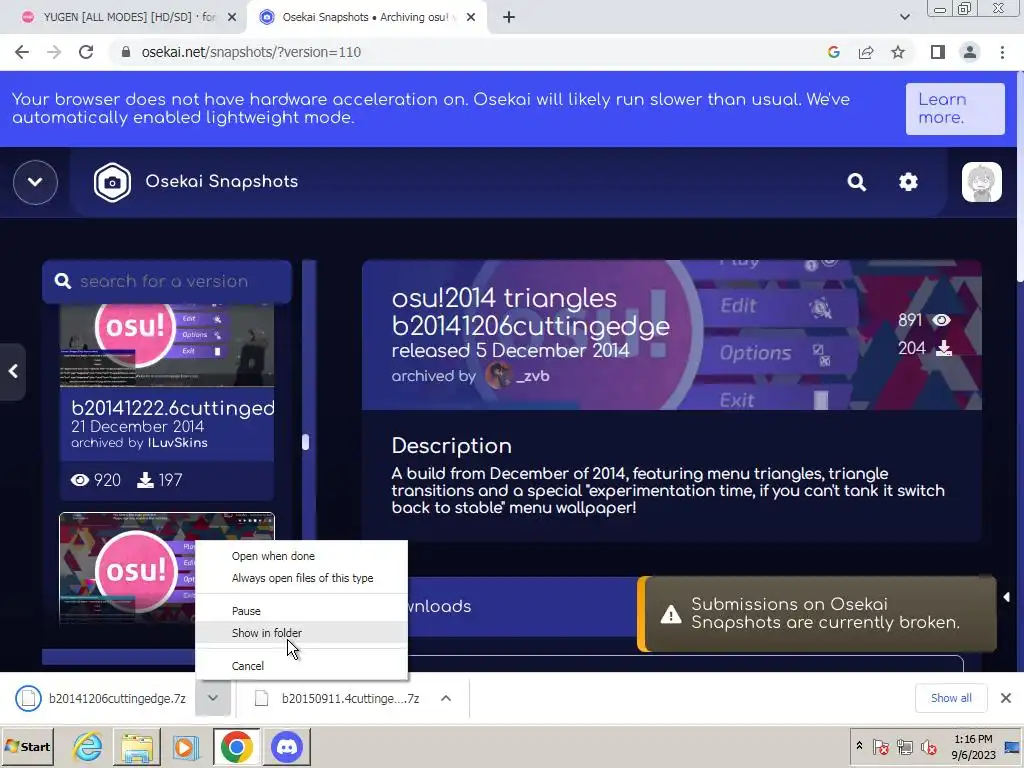Click the version list scrollbar handle
Screen dimensions: 1024x768
(305, 442)
